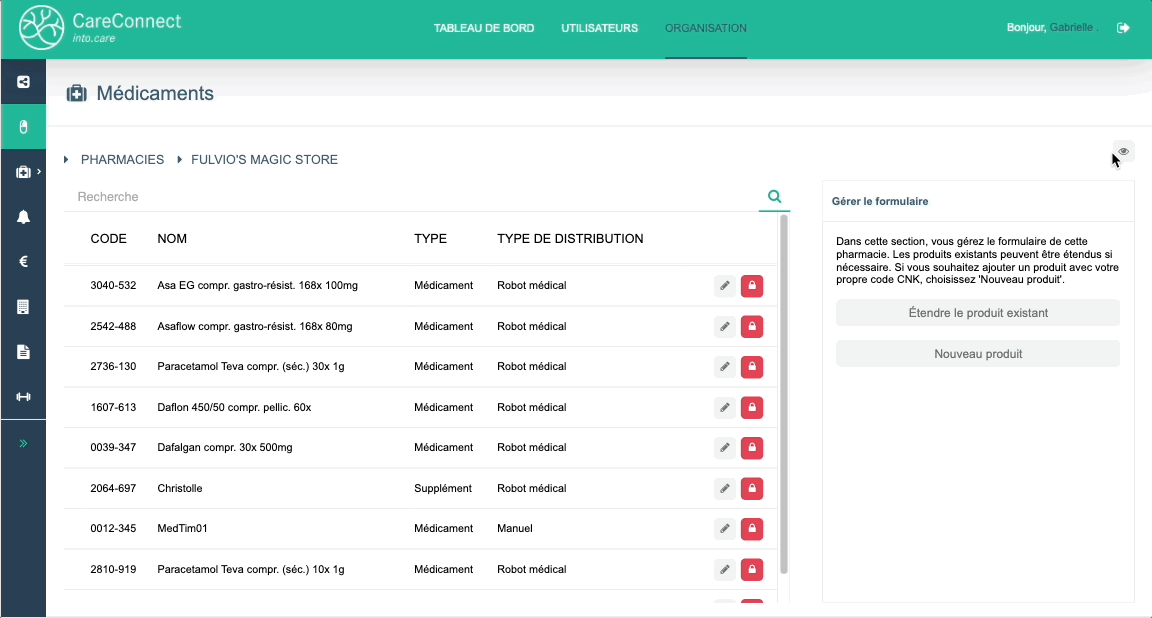Open the document sidebar icon
The image size is (1152, 618).
24,352
